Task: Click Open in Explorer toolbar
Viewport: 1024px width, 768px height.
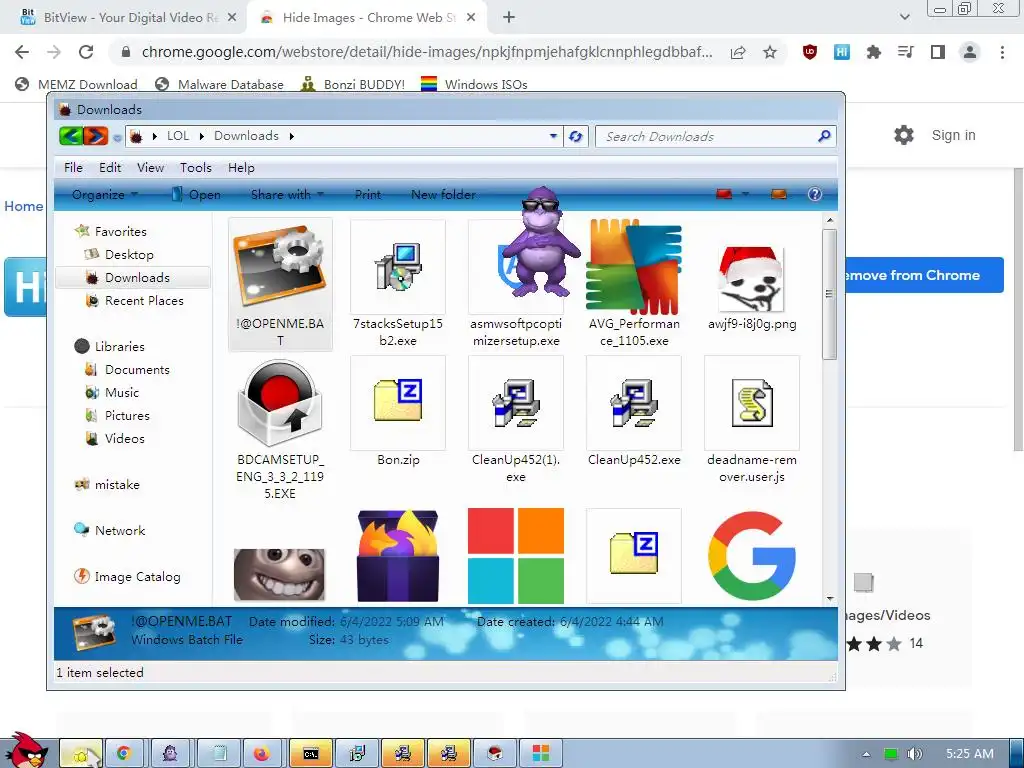Action: (196, 194)
